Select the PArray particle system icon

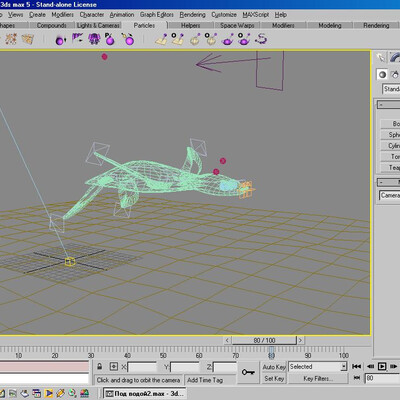point(110,39)
